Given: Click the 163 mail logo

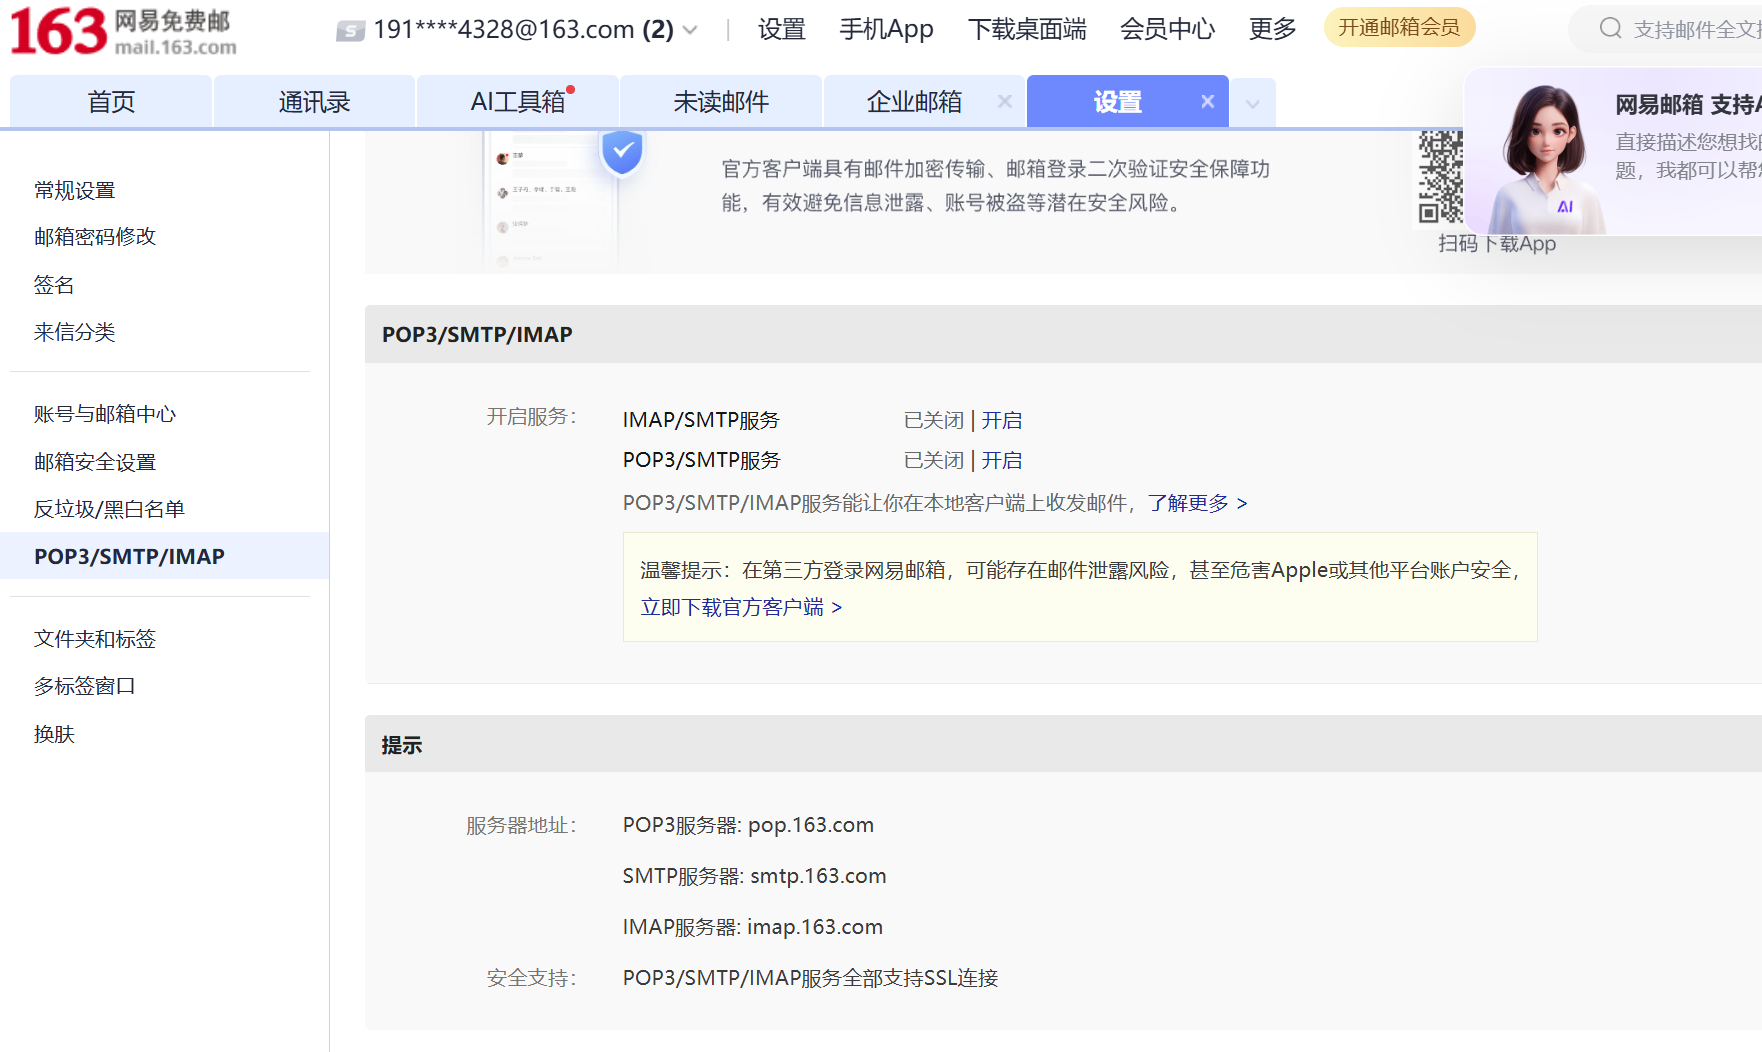Looking at the screenshot, I should [123, 31].
